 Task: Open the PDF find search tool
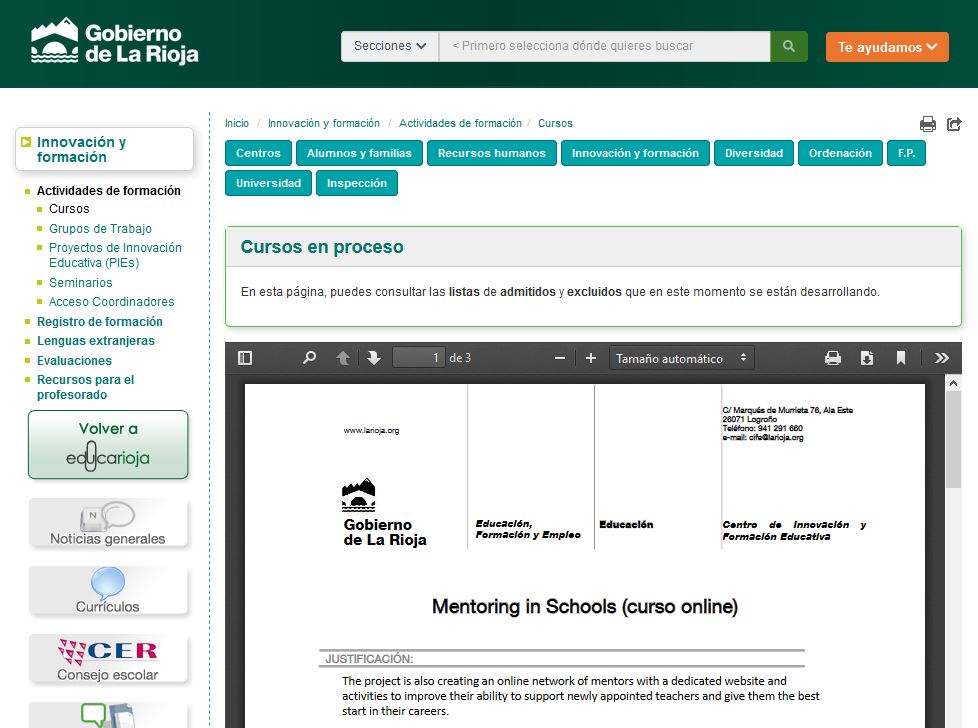point(309,358)
